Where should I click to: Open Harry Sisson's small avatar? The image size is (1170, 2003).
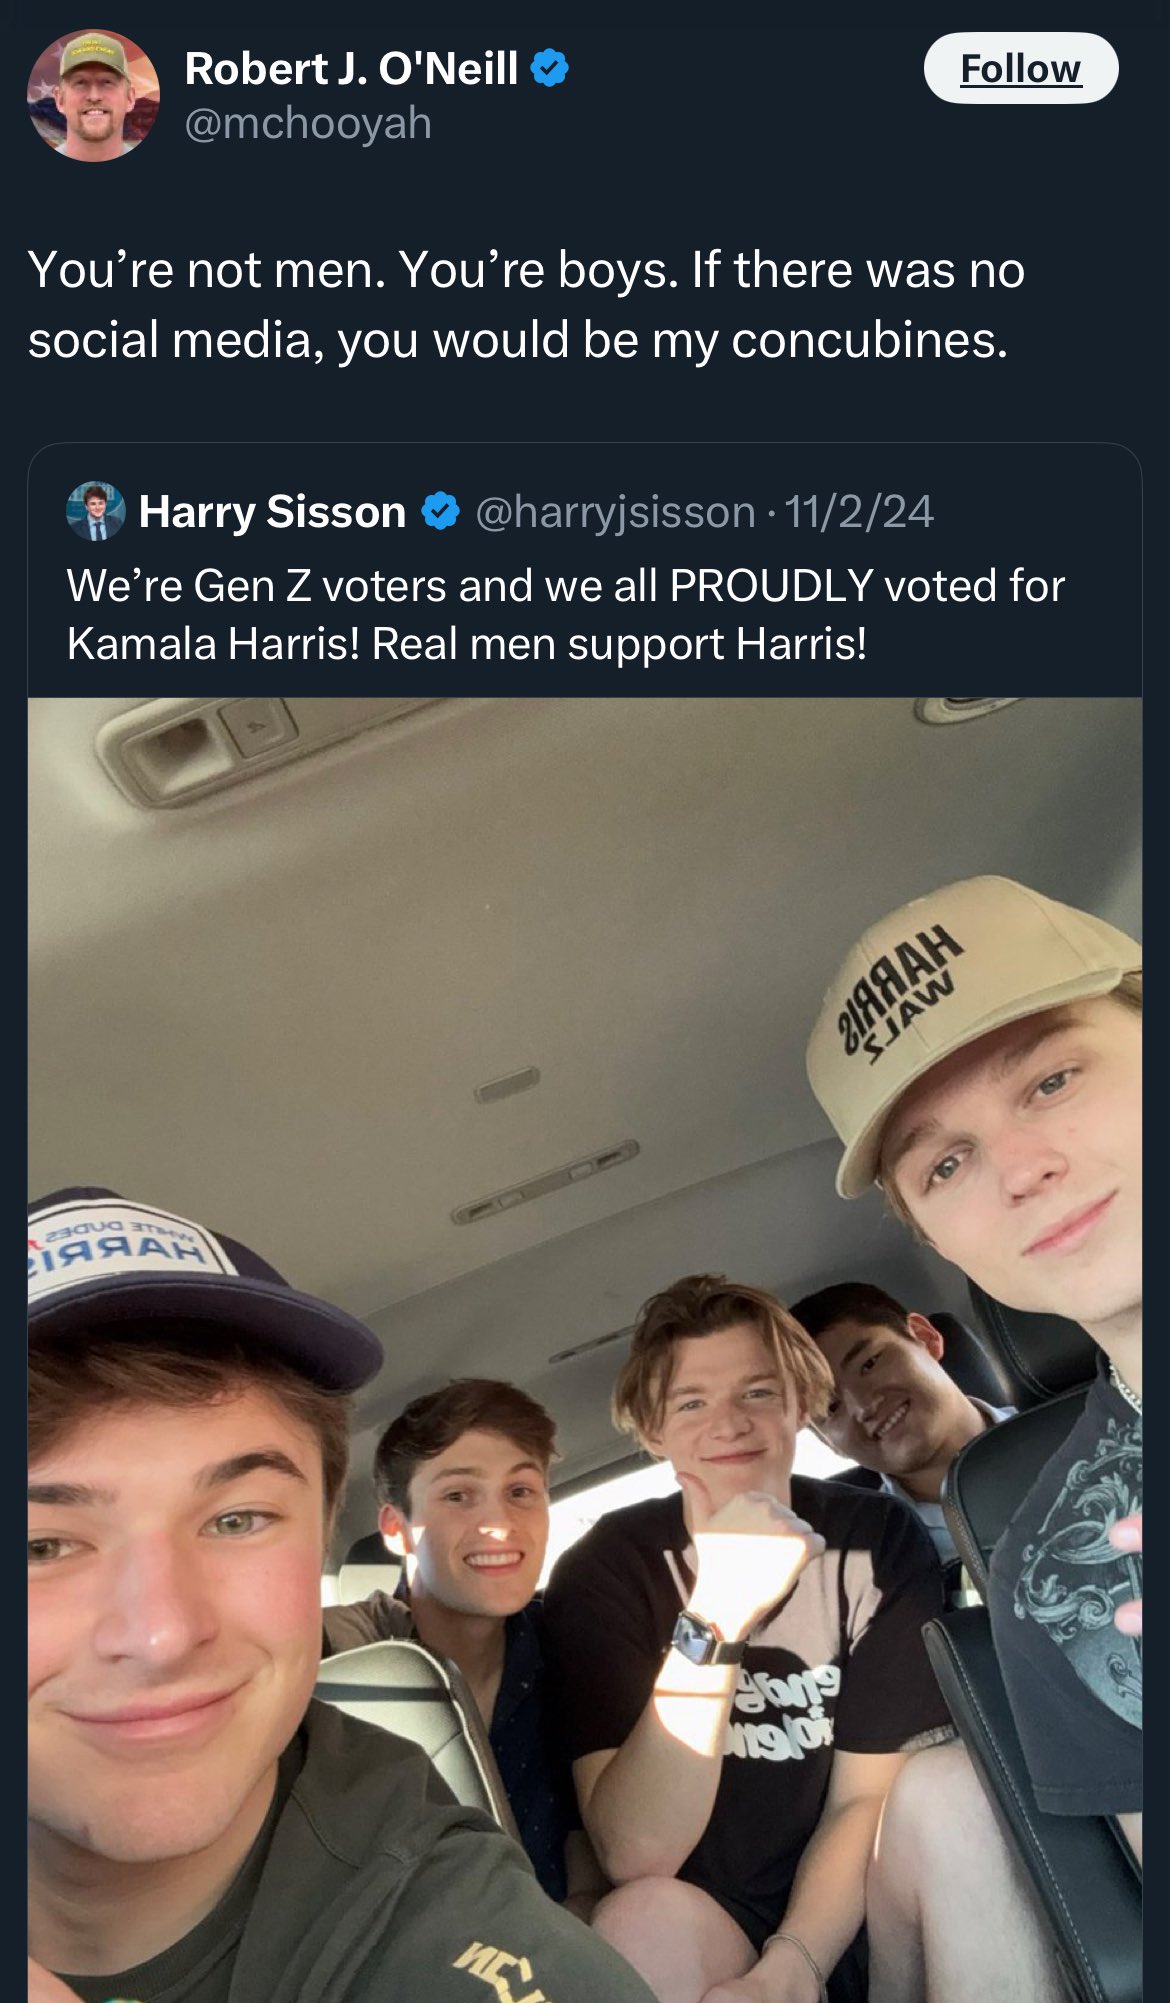click(x=95, y=511)
